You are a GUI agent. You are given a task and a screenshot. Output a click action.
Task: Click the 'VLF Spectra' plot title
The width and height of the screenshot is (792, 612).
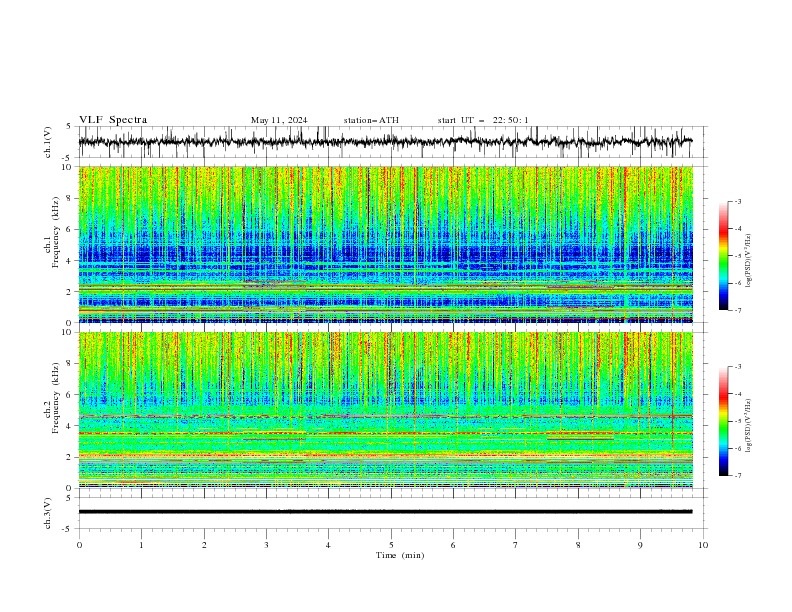(113, 120)
